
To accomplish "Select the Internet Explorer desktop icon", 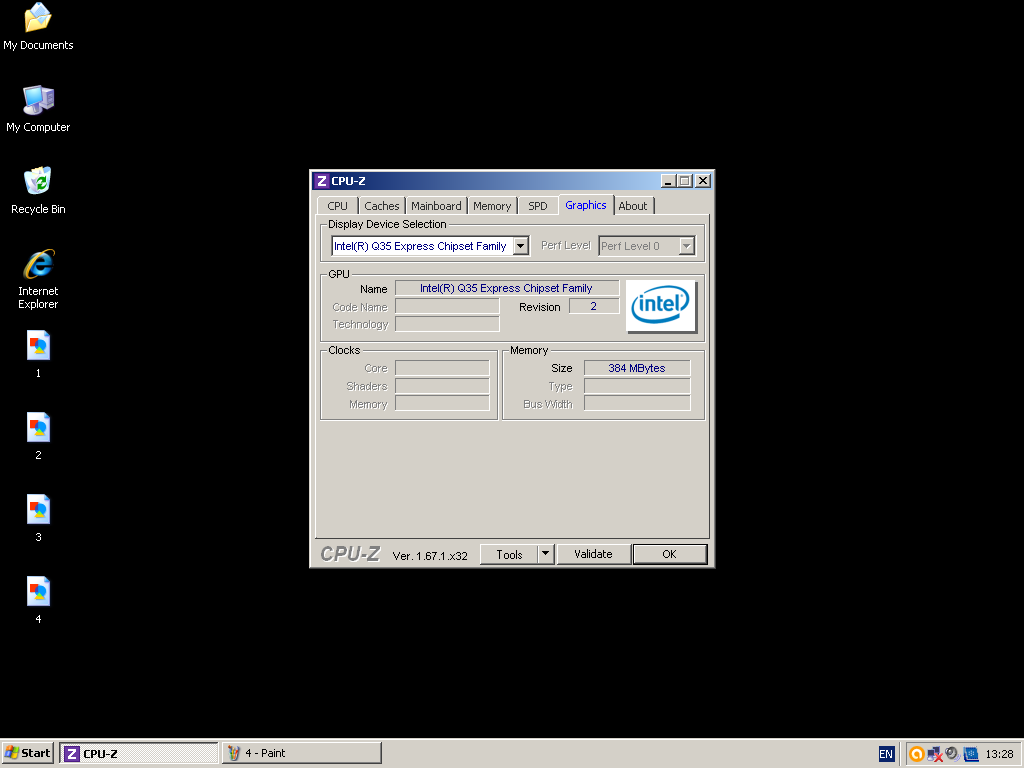I will pos(38,279).
